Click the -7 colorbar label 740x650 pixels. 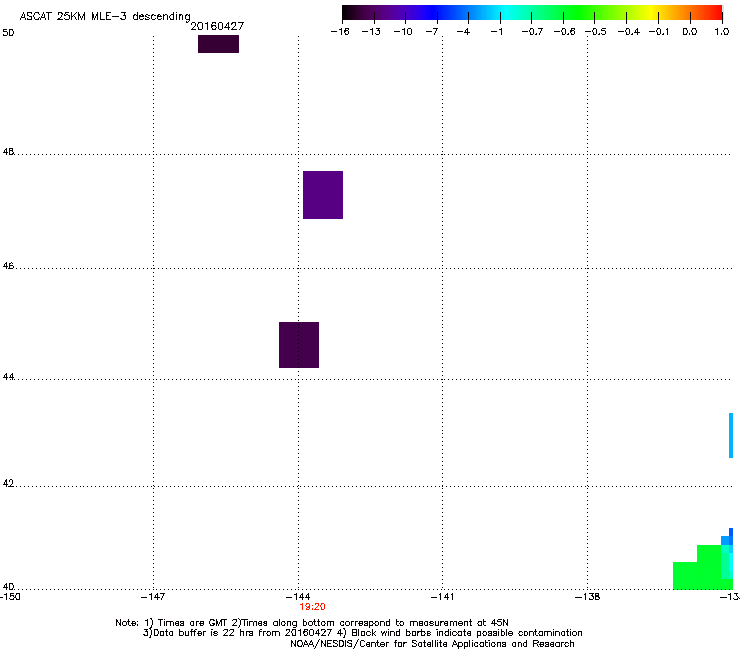pos(431,32)
